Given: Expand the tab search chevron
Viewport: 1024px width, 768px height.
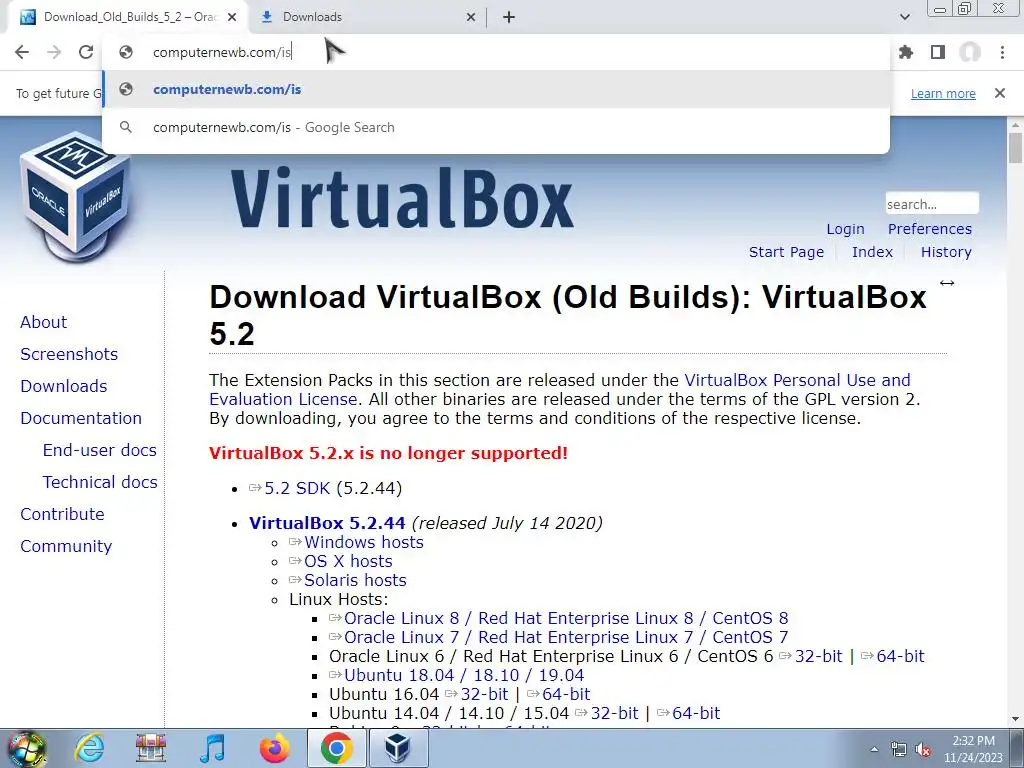Looking at the screenshot, I should tap(904, 17).
